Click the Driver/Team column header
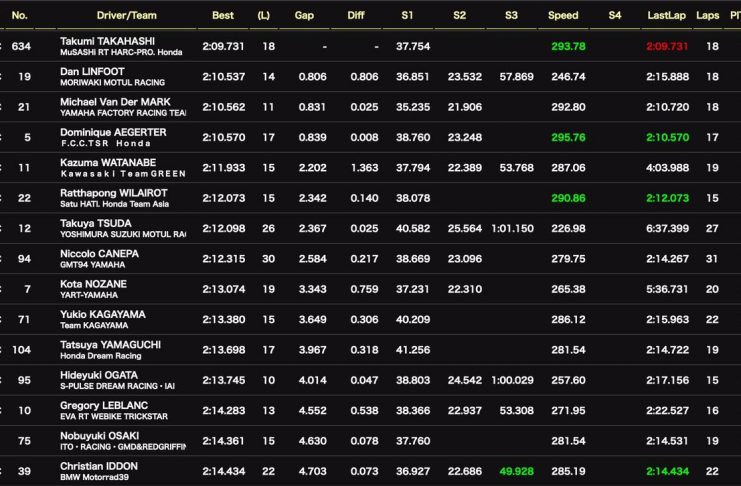Screen dimensions: 741x486 [127, 16]
